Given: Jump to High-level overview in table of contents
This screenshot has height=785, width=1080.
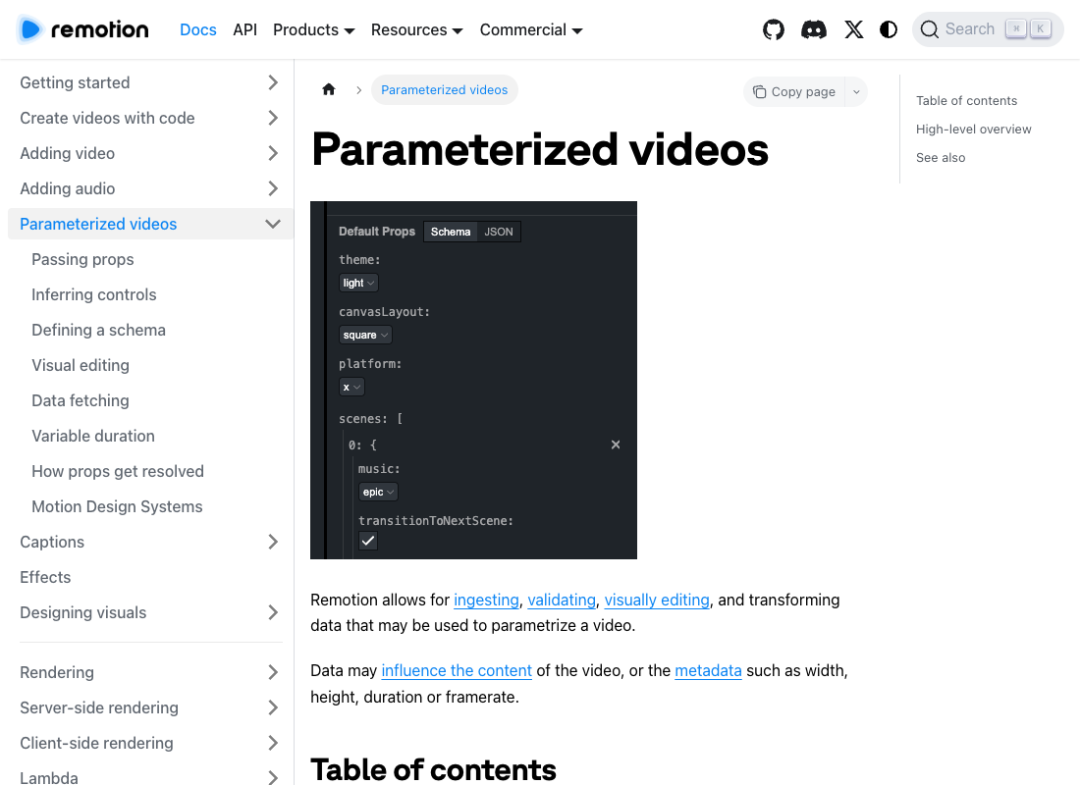Looking at the screenshot, I should pyautogui.click(x=973, y=129).
